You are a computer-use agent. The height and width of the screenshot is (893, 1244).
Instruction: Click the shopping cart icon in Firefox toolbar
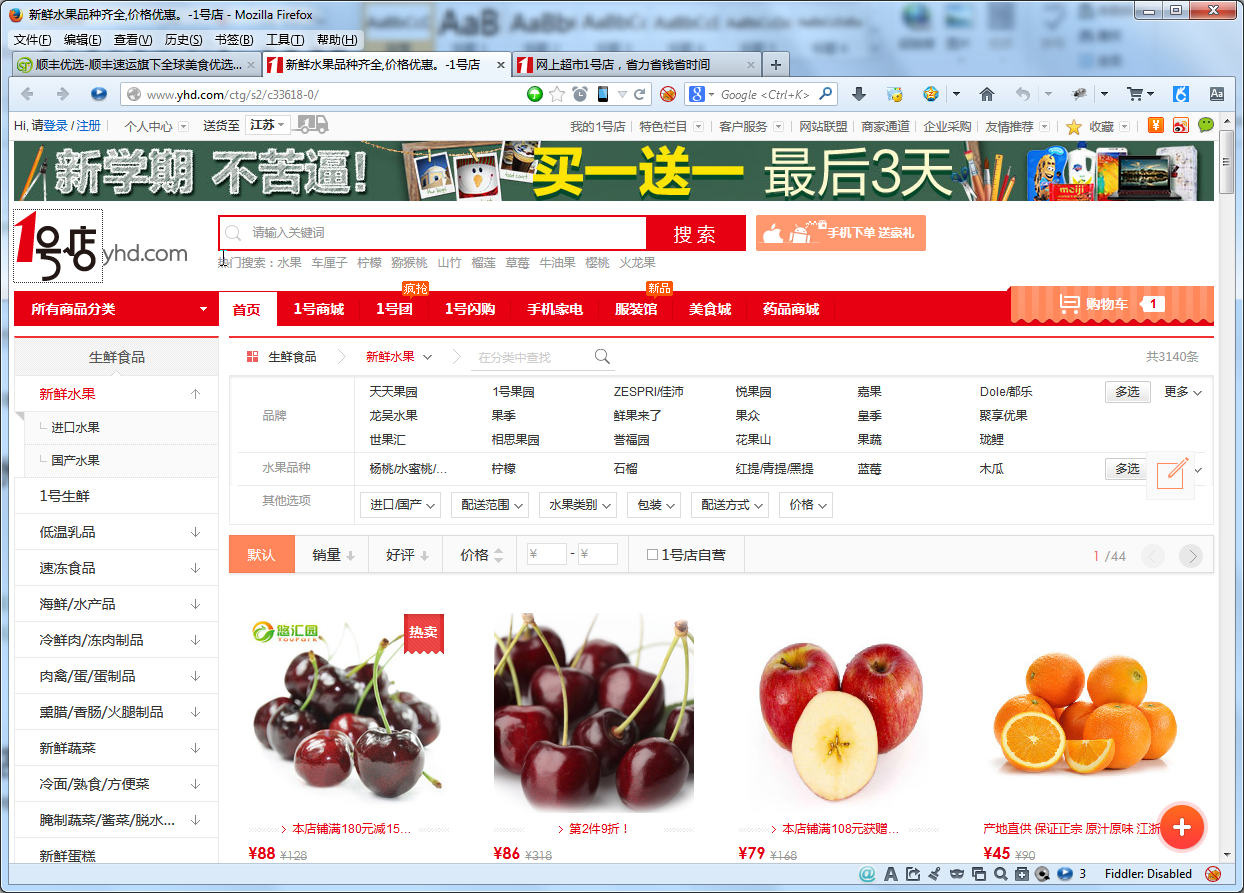1135,94
